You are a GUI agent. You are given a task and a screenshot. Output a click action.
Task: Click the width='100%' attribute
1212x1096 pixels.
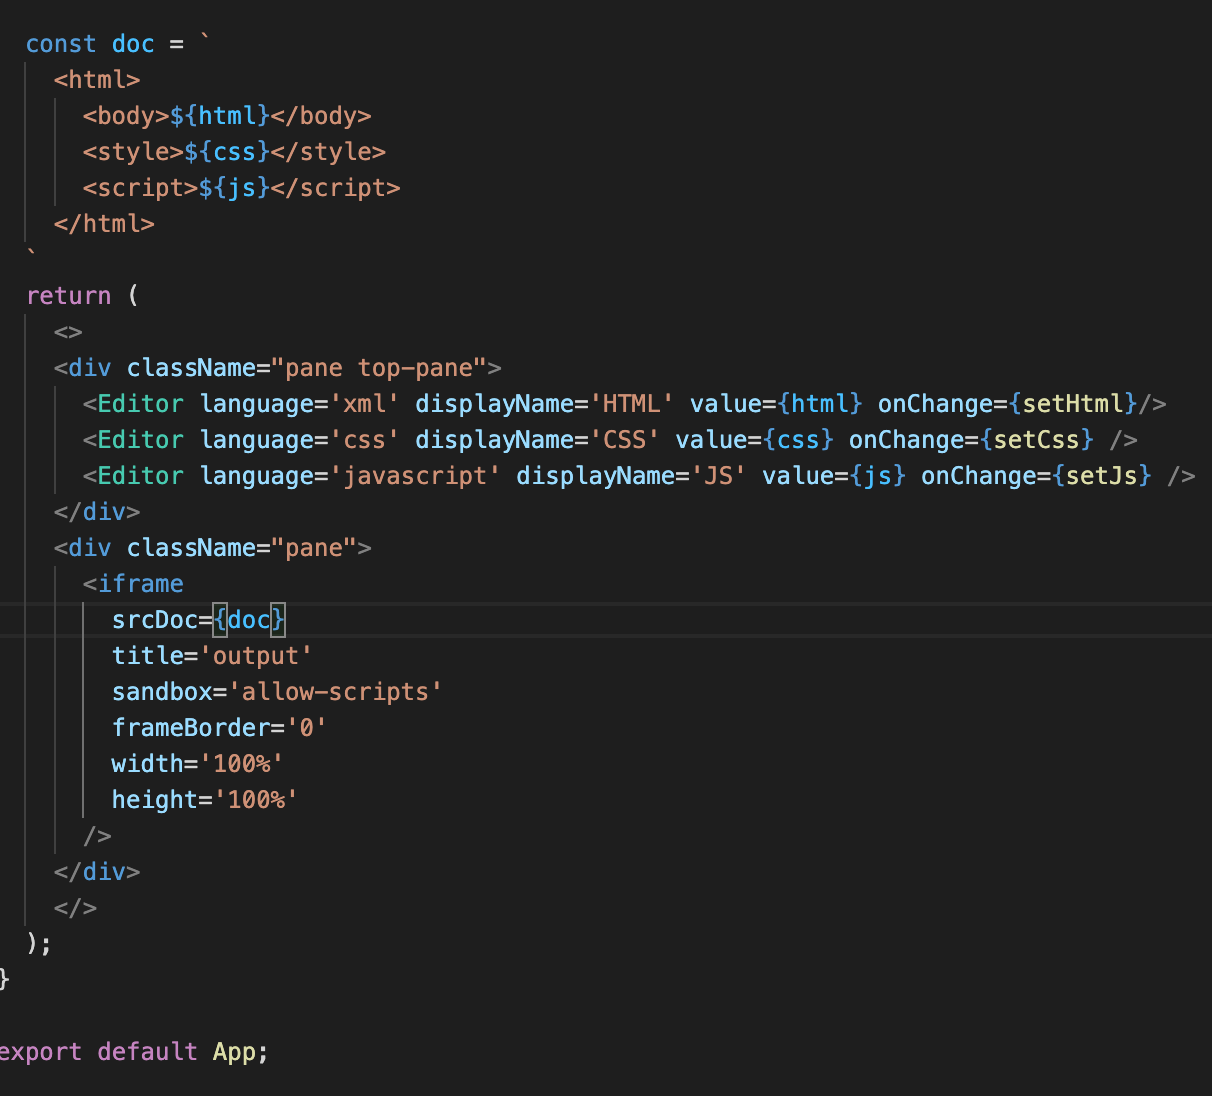tap(198, 764)
